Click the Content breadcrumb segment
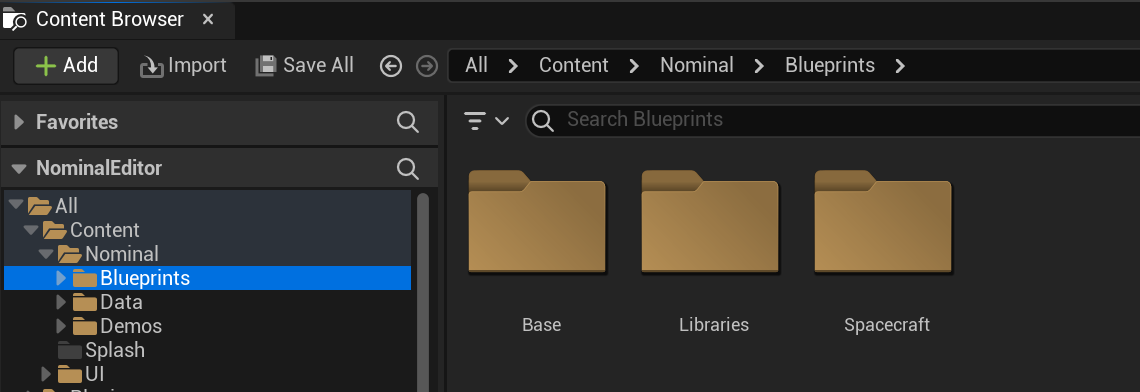 point(574,65)
